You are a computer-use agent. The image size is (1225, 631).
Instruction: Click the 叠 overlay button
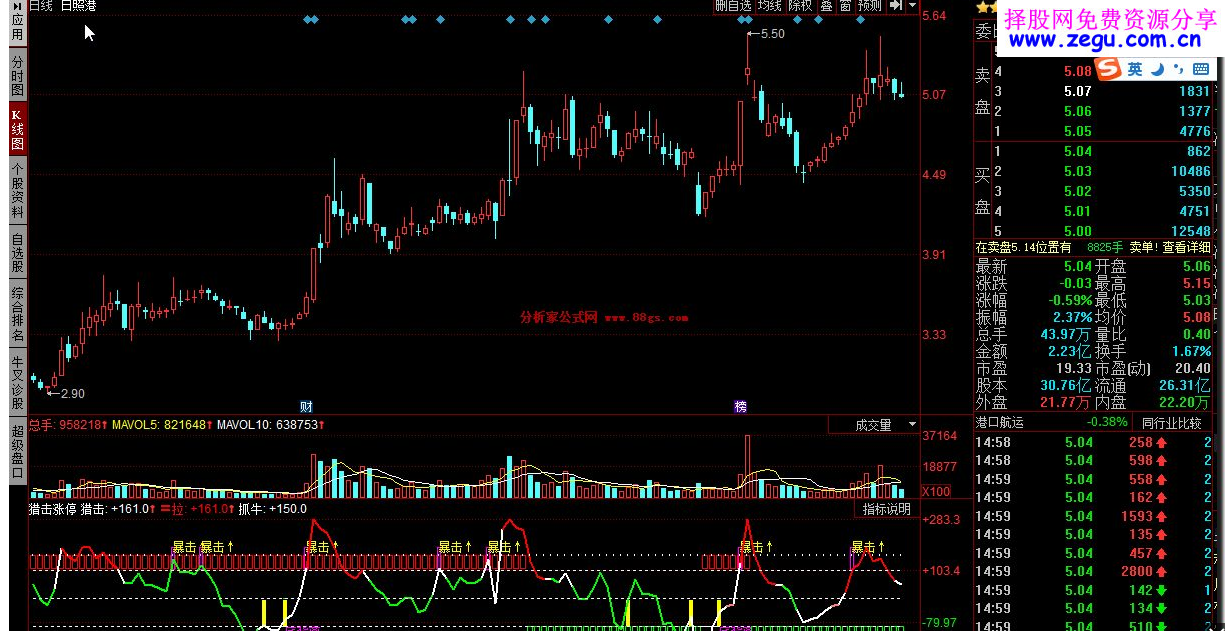(x=826, y=6)
